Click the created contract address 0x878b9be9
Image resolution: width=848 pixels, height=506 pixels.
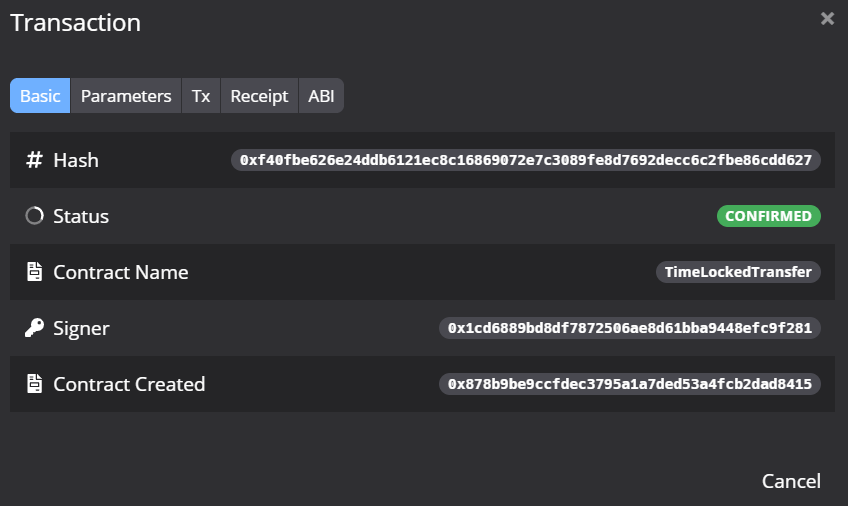point(630,384)
